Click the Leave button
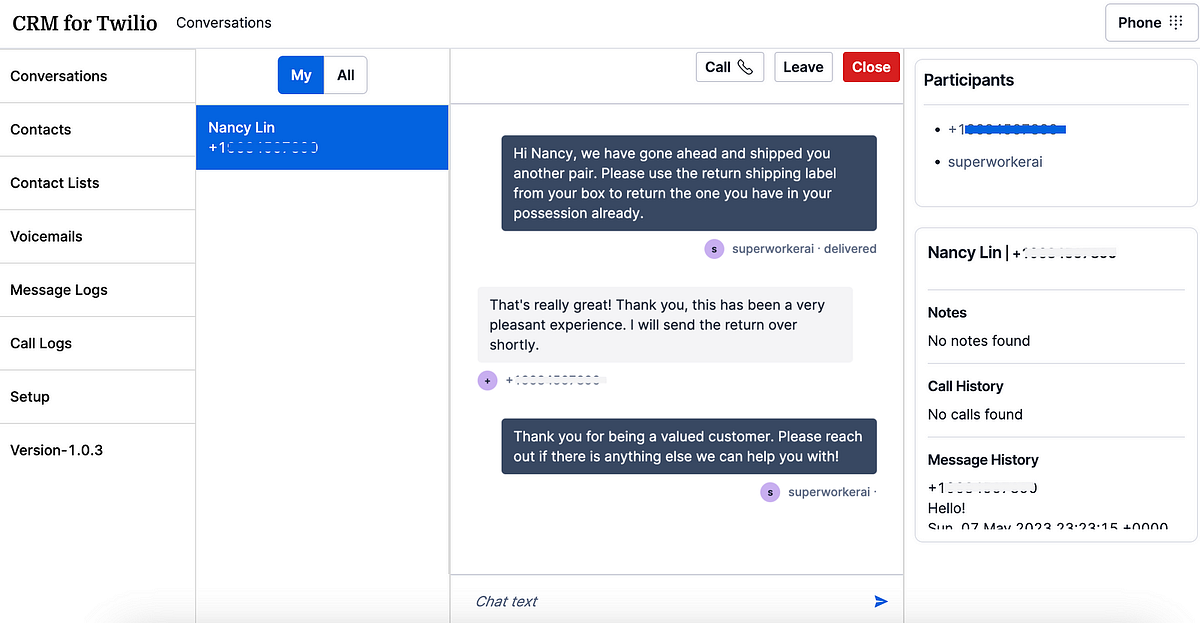The width and height of the screenshot is (1200, 623). coord(803,67)
